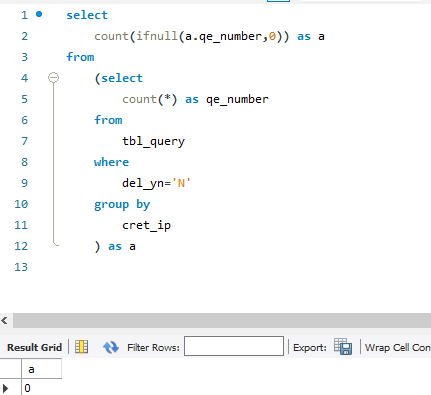Select the result cell containing 0
431x395 pixels.
click(42, 388)
